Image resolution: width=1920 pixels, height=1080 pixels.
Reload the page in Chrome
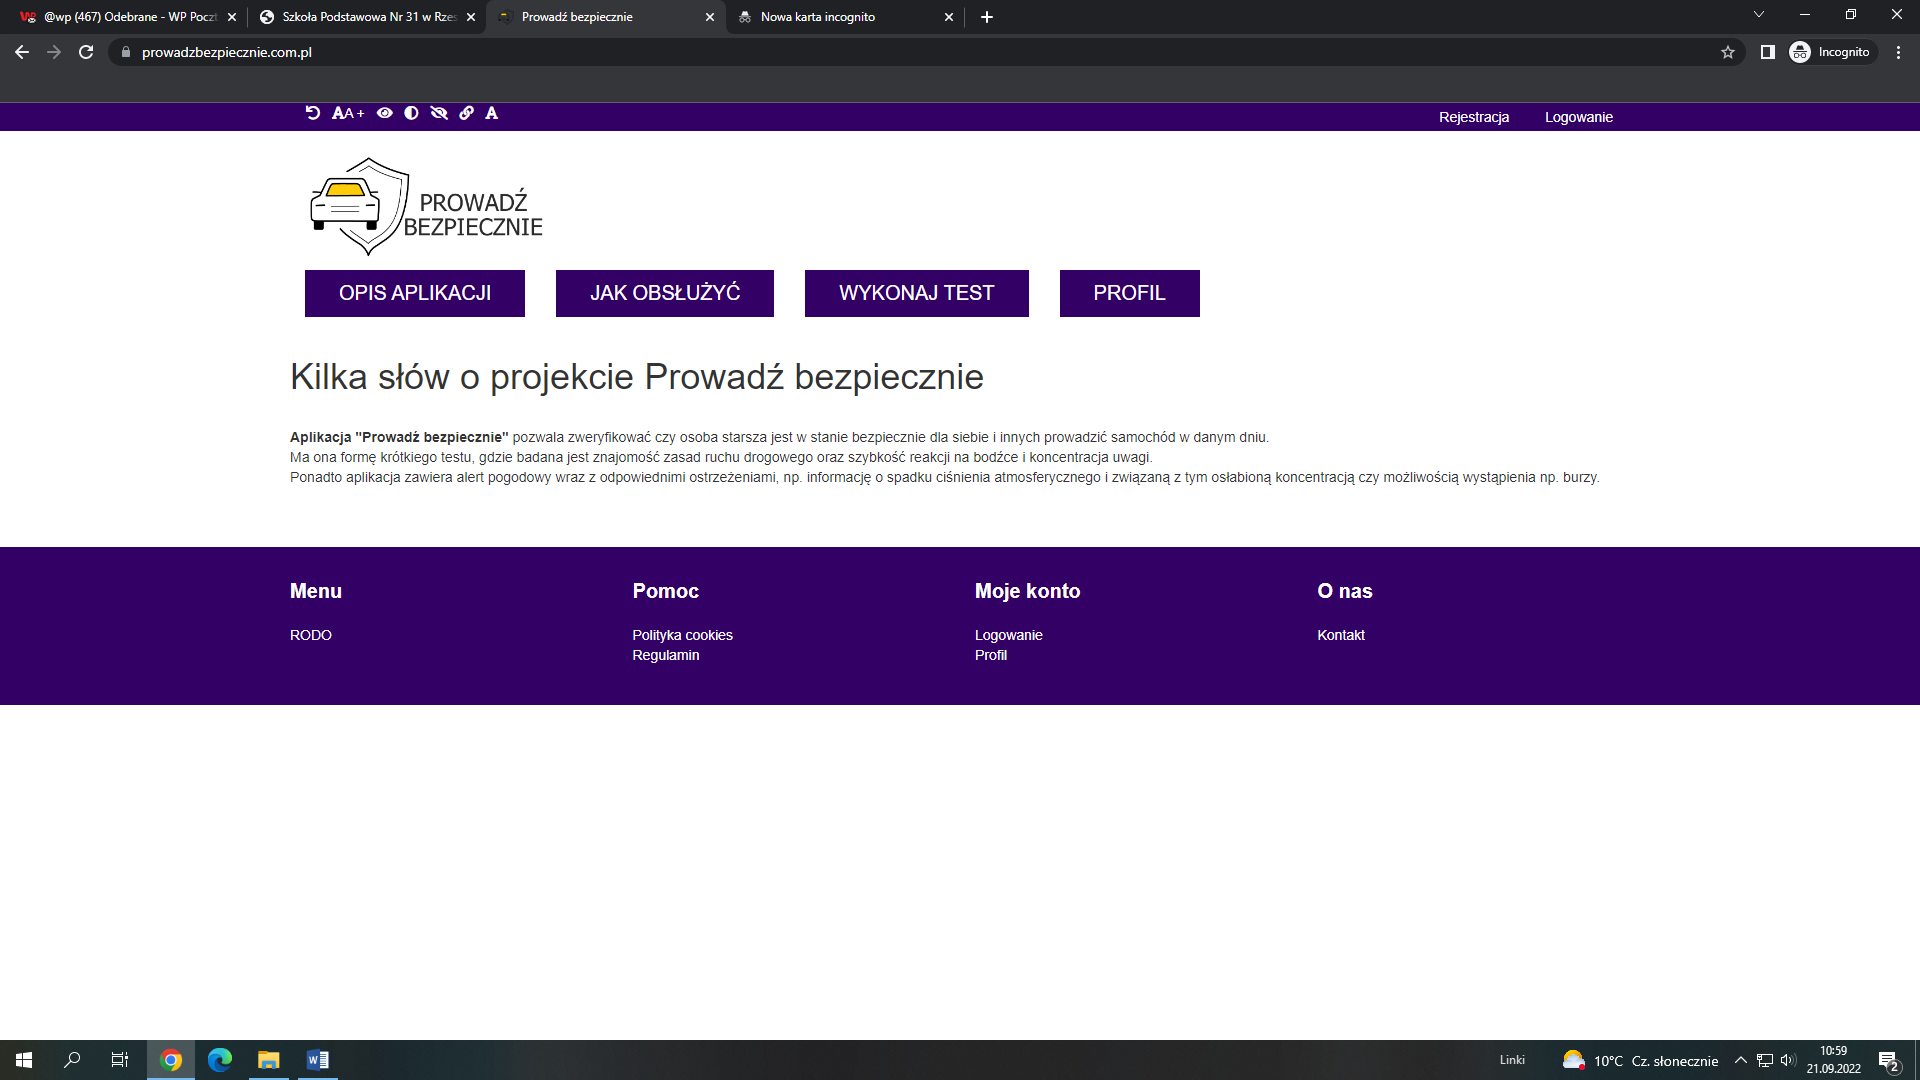(86, 52)
